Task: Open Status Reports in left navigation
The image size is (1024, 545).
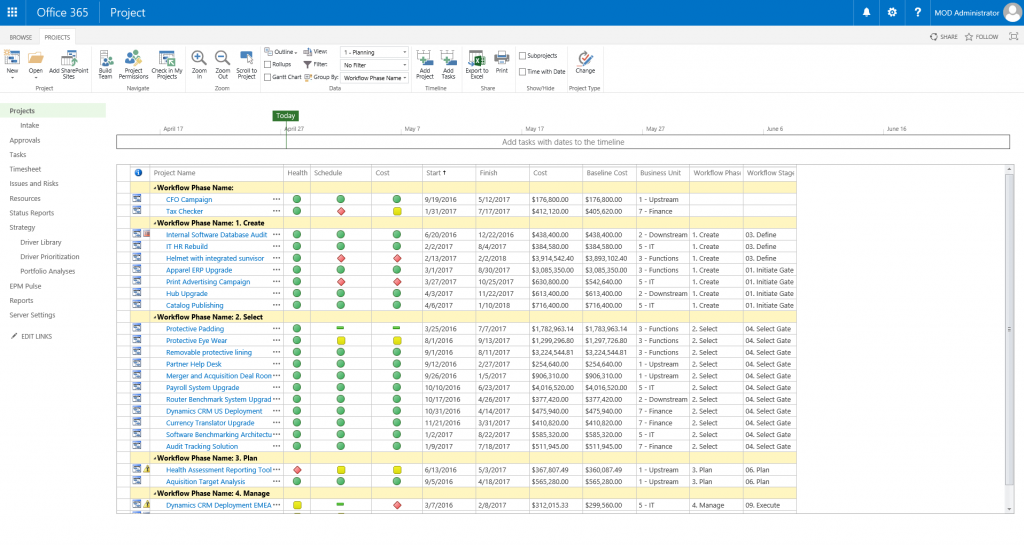Action: click(x=31, y=213)
